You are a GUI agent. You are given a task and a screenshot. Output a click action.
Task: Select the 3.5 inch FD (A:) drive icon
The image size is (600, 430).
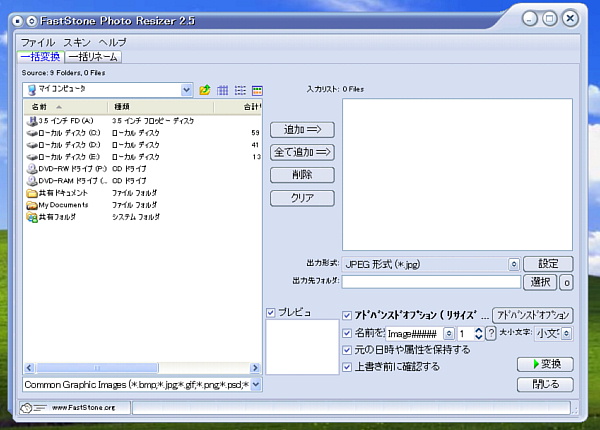coord(32,121)
